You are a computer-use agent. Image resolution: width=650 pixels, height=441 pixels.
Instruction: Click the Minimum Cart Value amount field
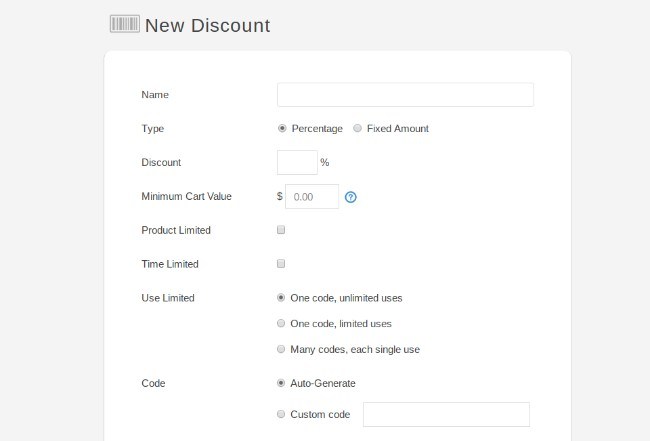312,197
